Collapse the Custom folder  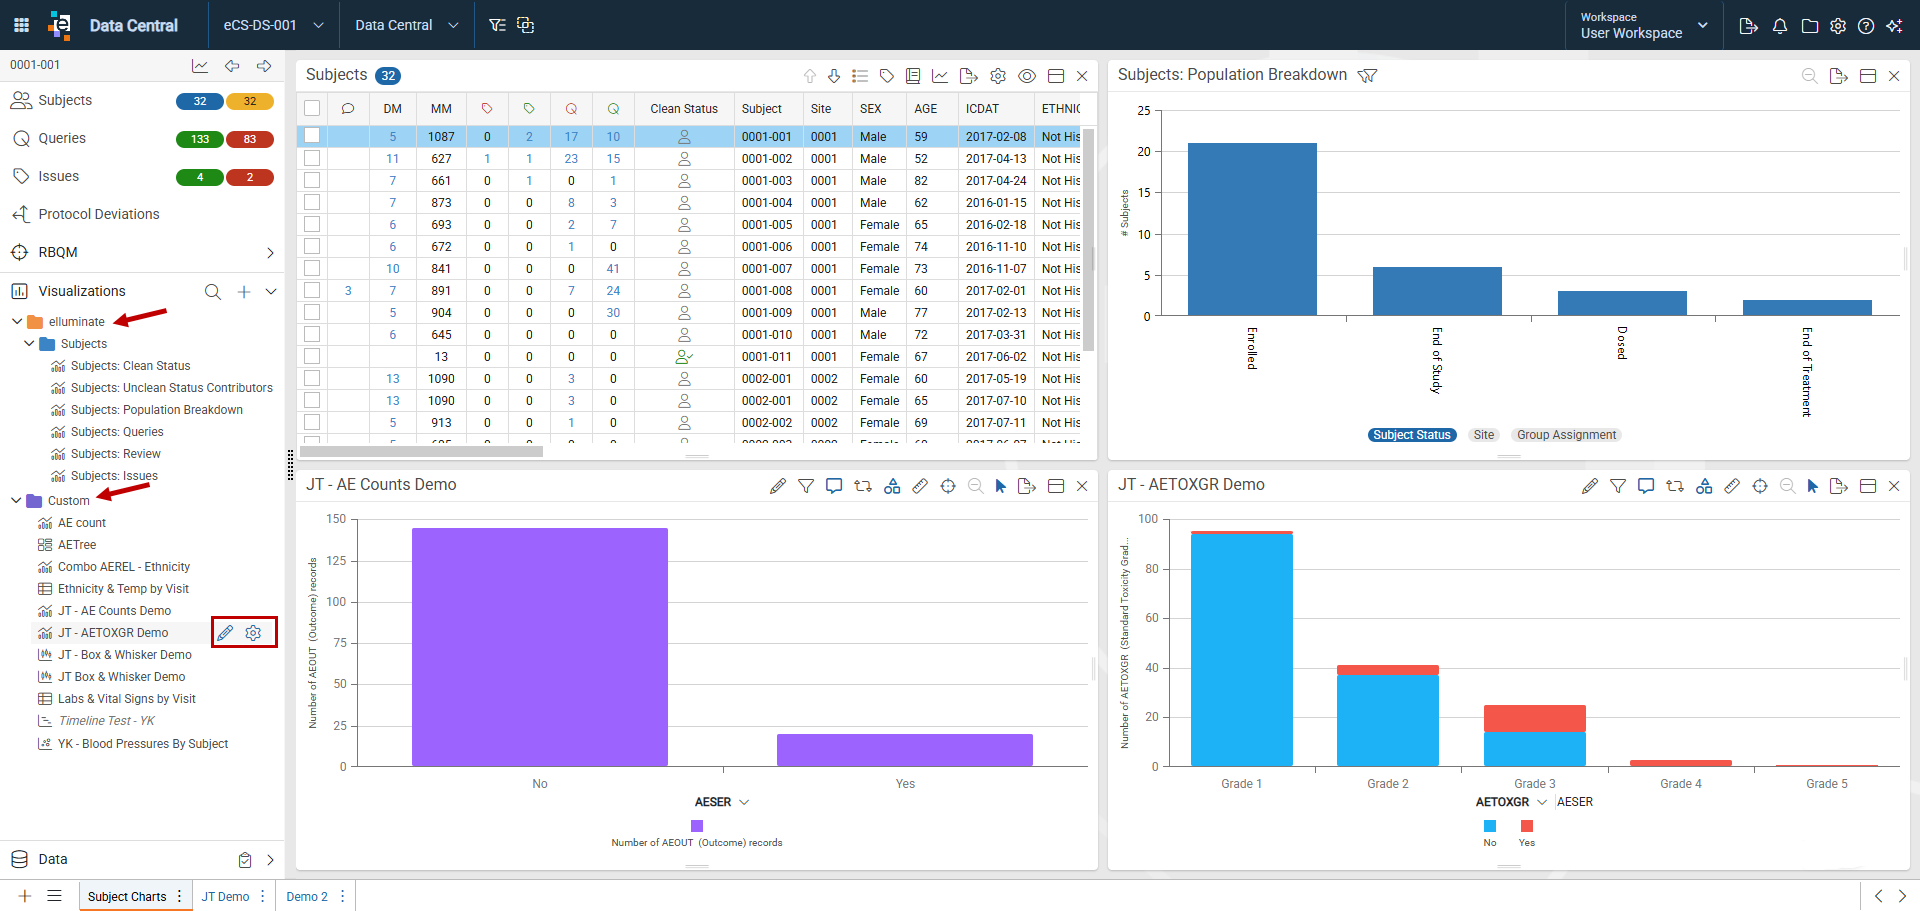[x=16, y=501]
